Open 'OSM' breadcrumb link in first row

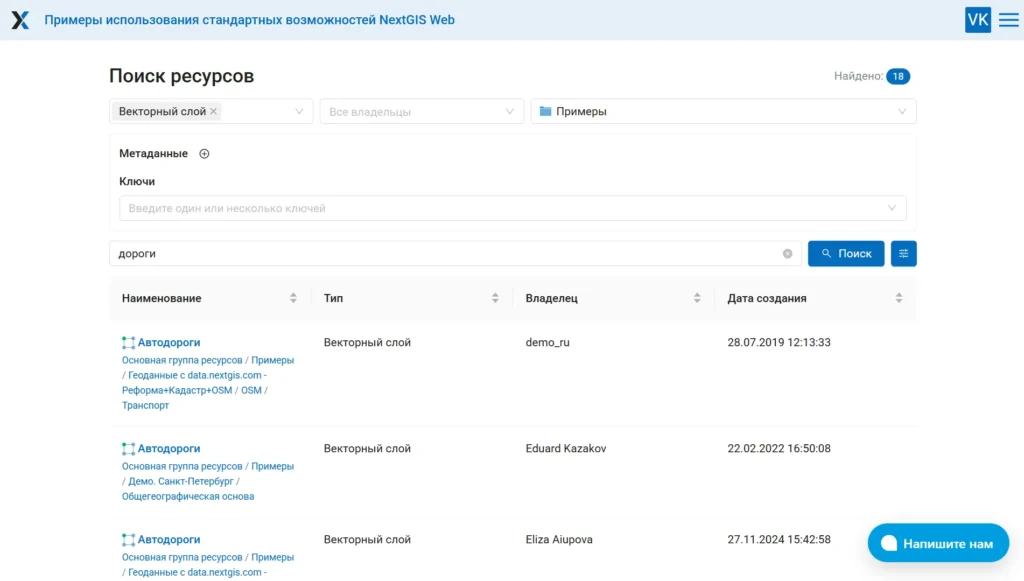coord(251,390)
